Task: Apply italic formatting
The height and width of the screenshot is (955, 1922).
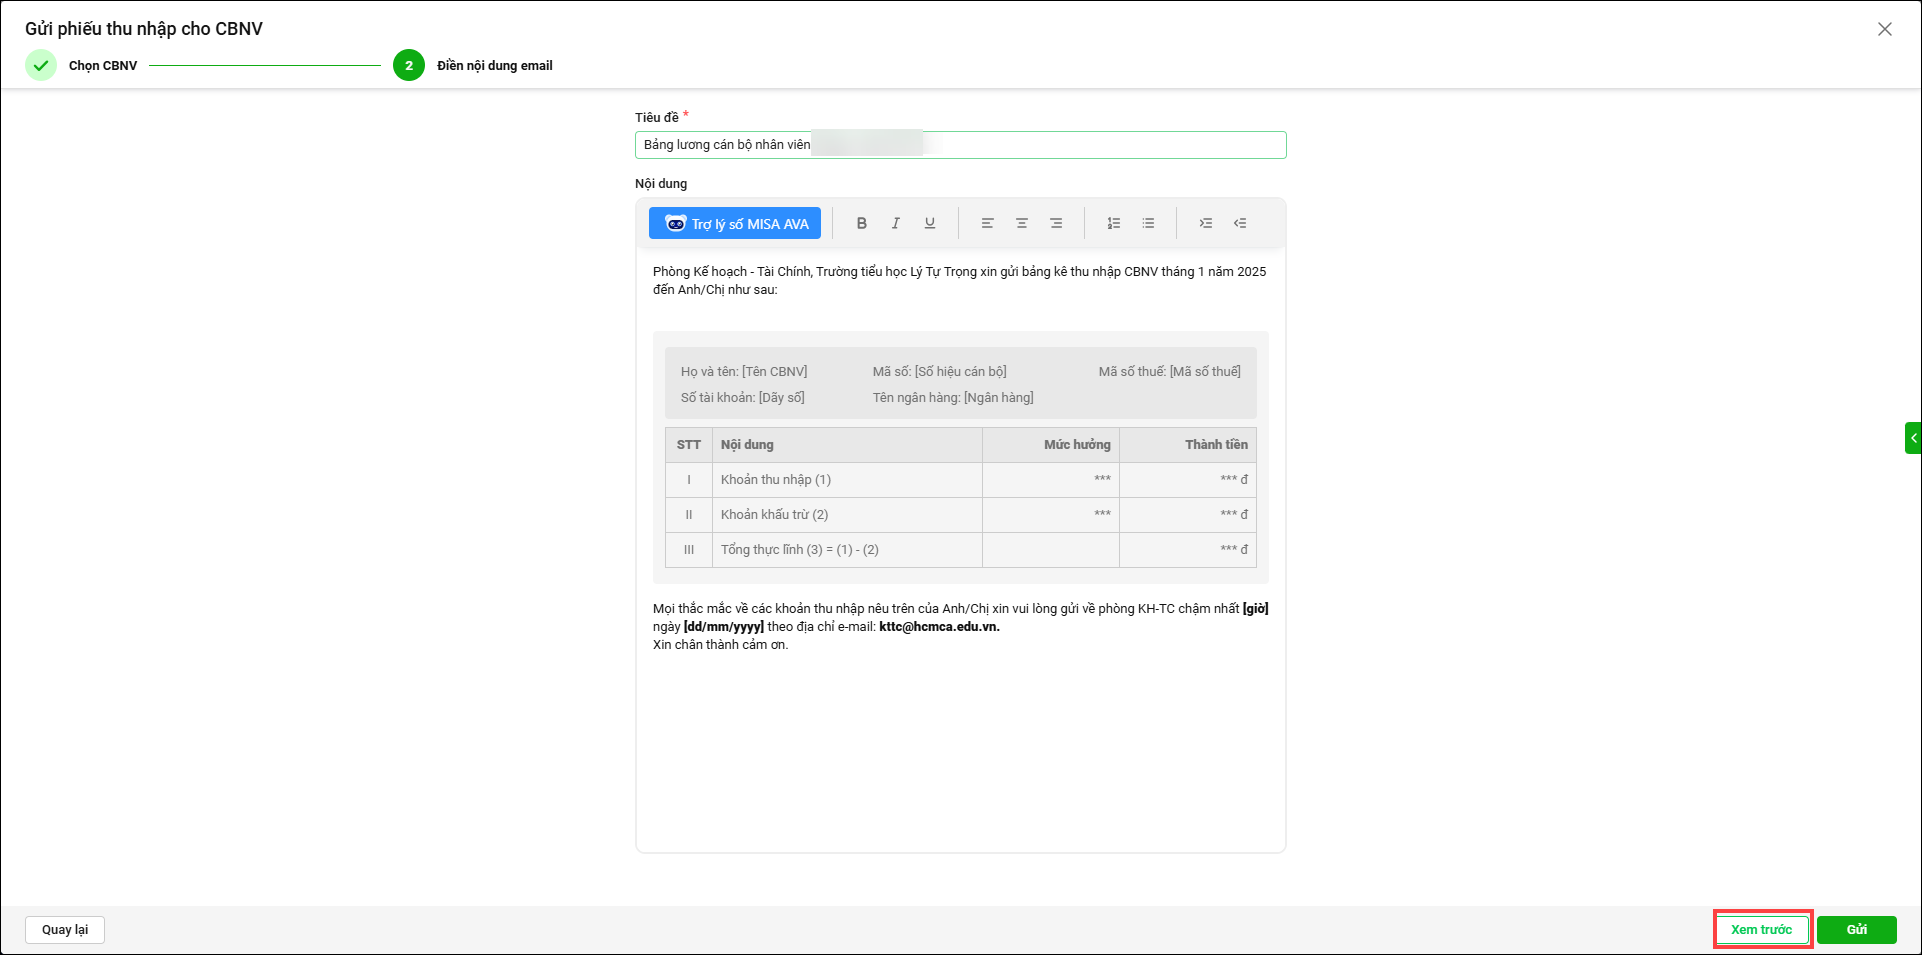Action: pyautogui.click(x=895, y=223)
